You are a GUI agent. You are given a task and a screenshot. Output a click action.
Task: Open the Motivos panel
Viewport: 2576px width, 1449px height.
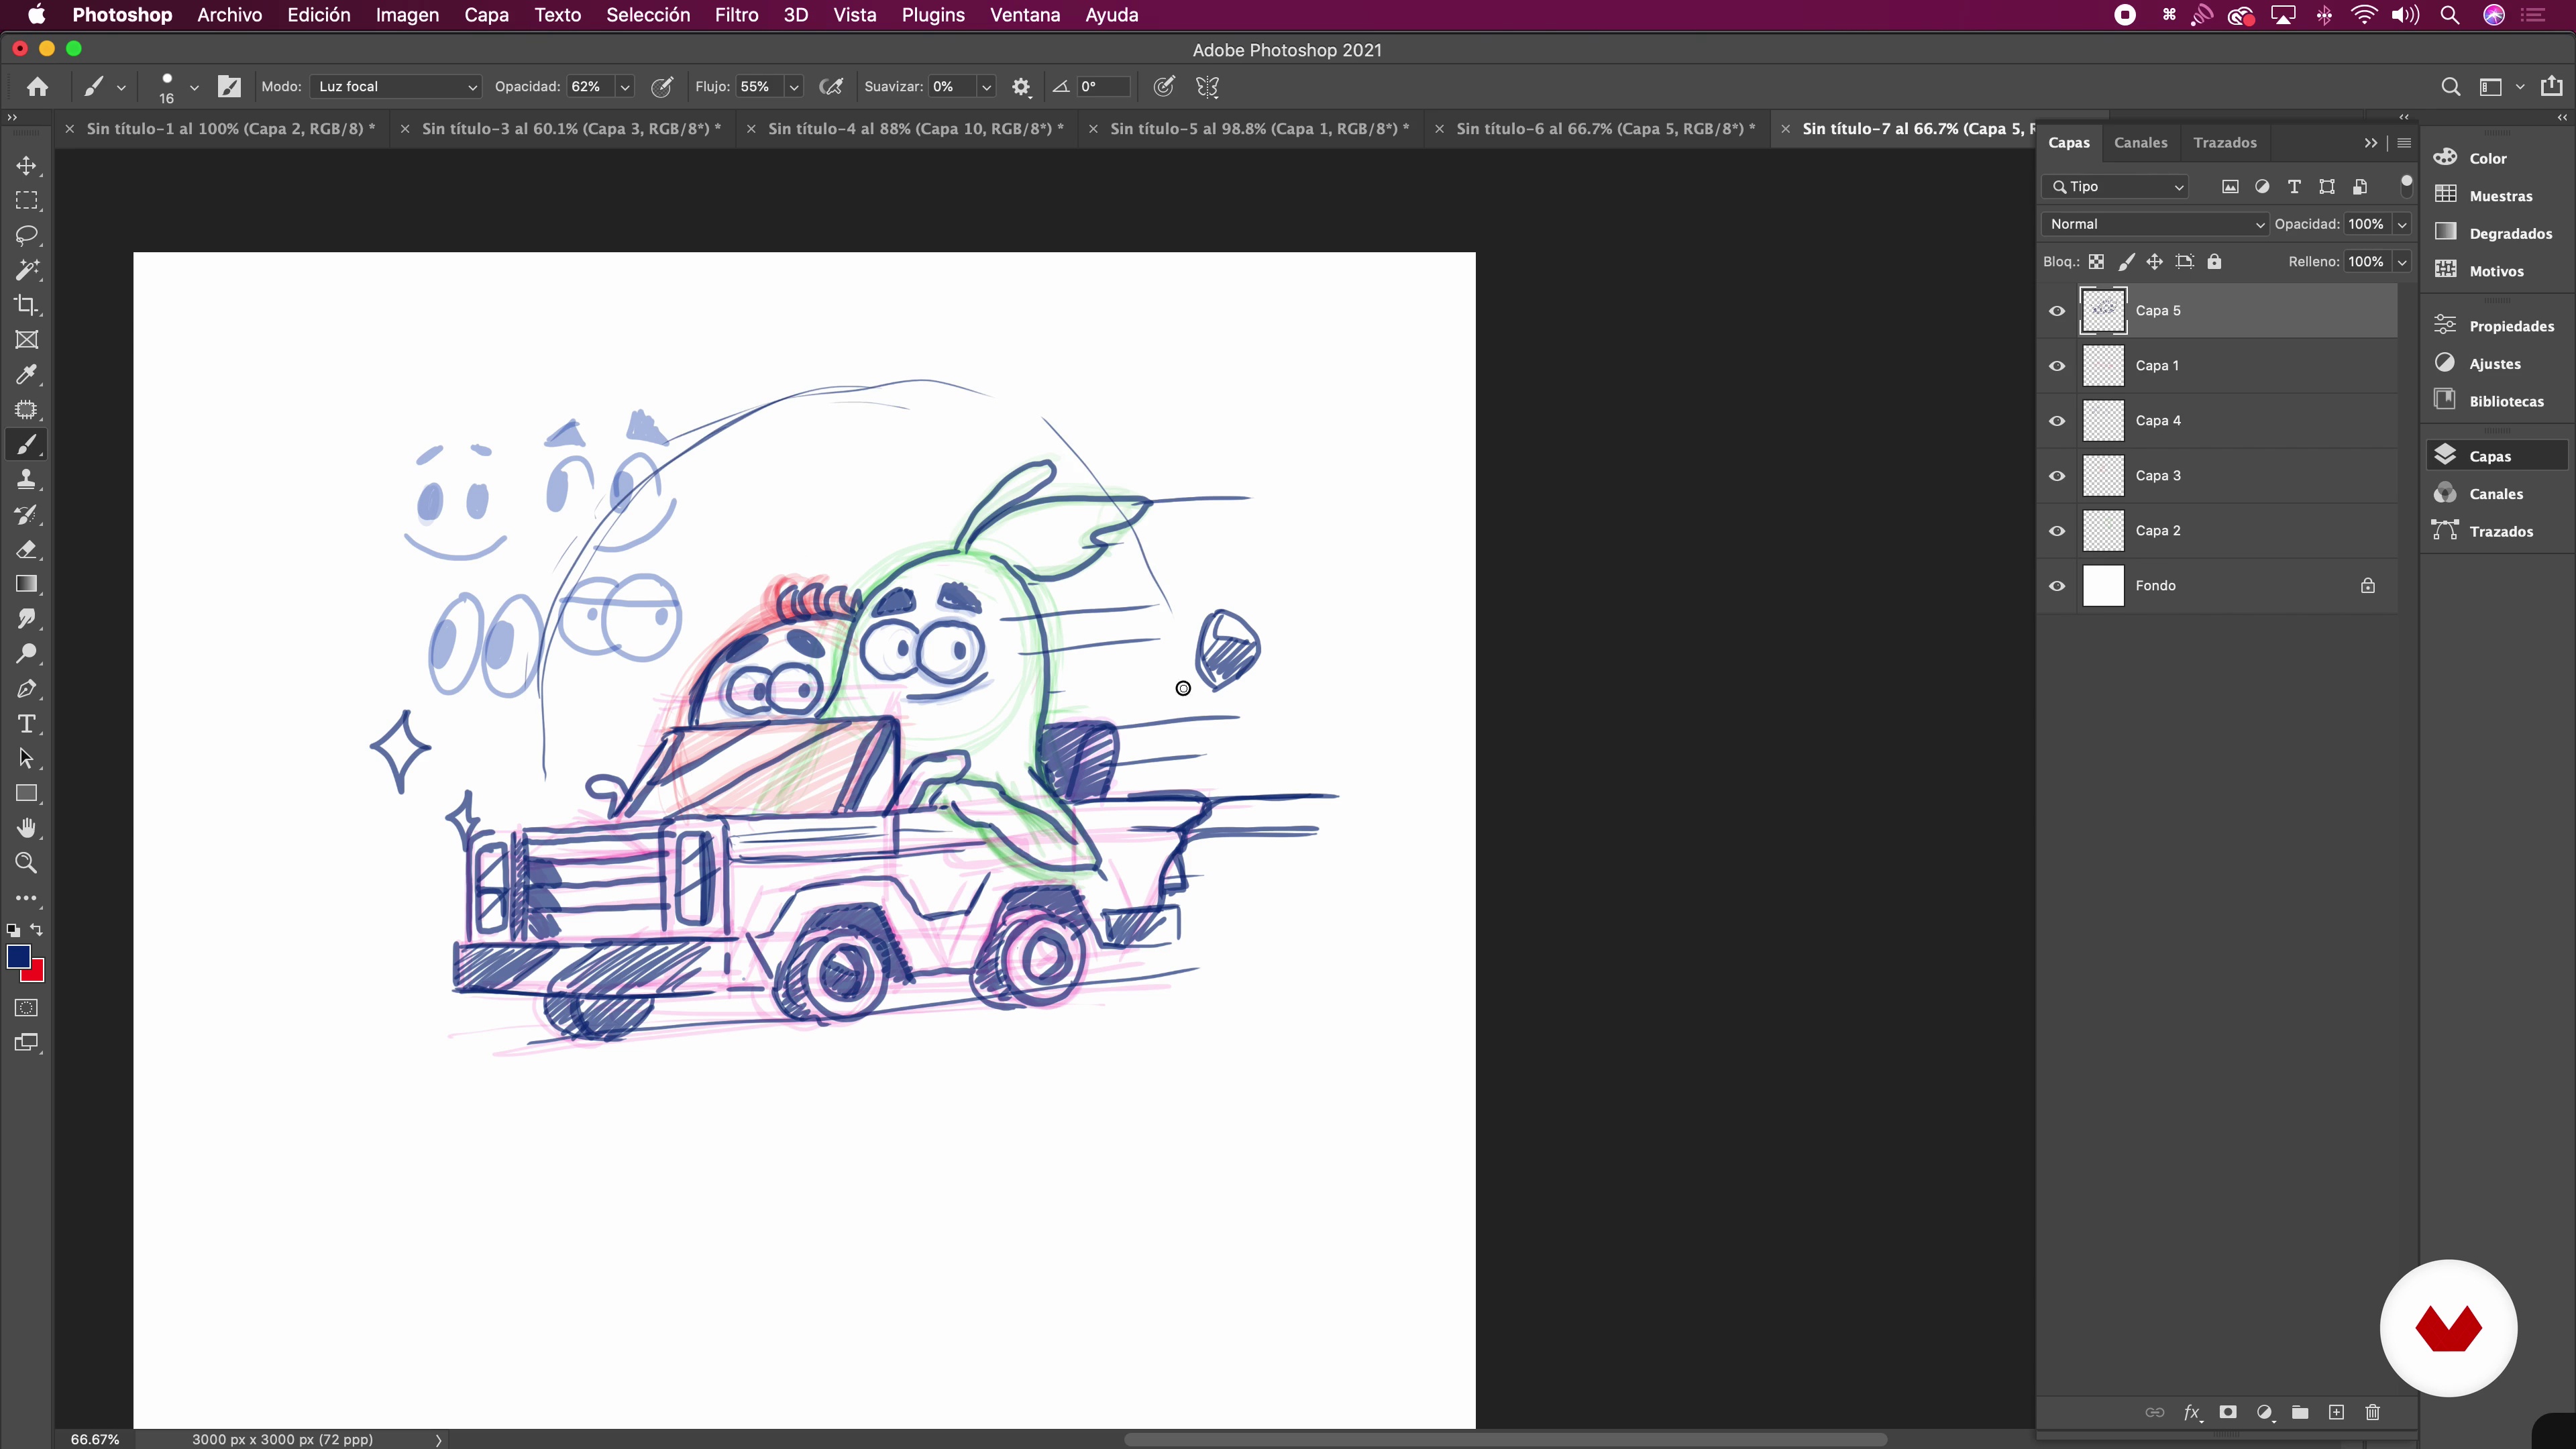coord(2495,271)
